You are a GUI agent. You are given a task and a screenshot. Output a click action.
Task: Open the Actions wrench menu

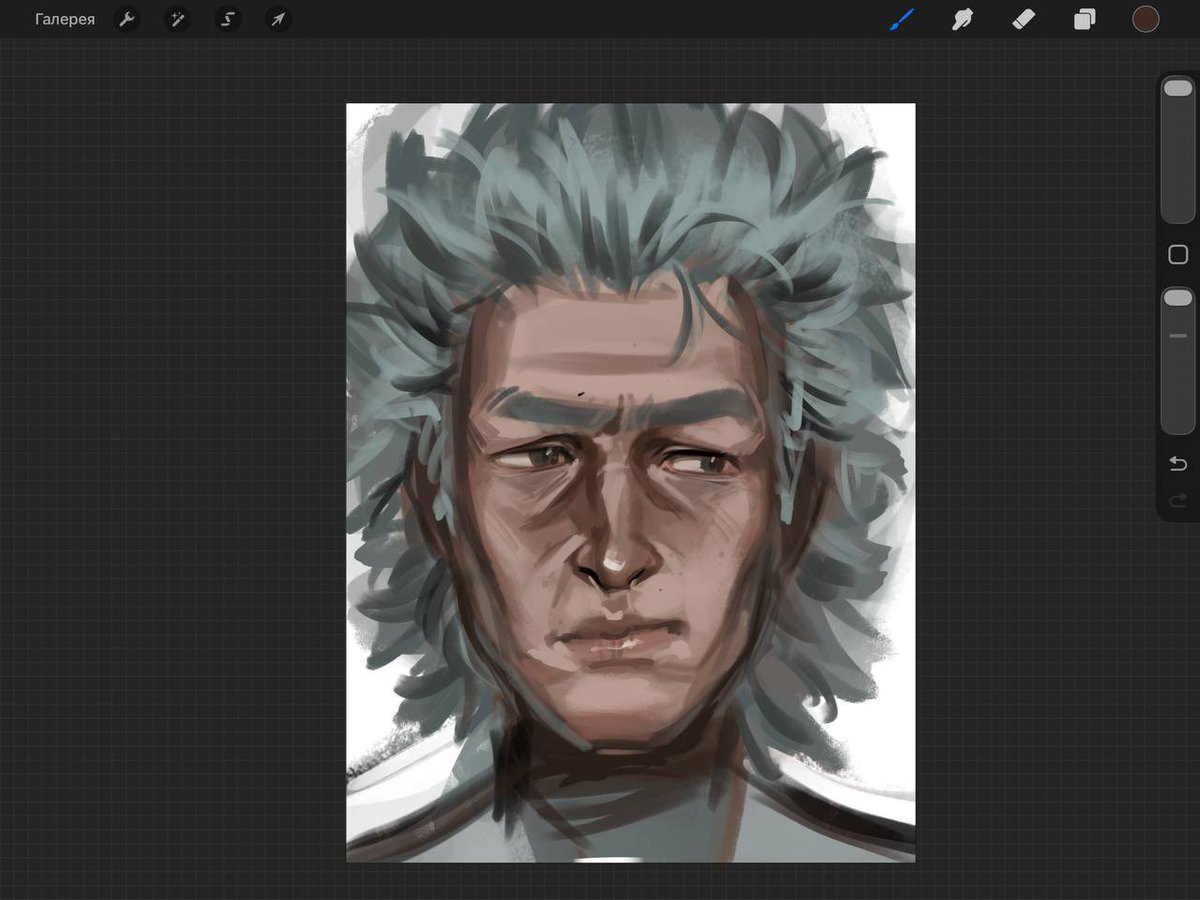click(126, 19)
